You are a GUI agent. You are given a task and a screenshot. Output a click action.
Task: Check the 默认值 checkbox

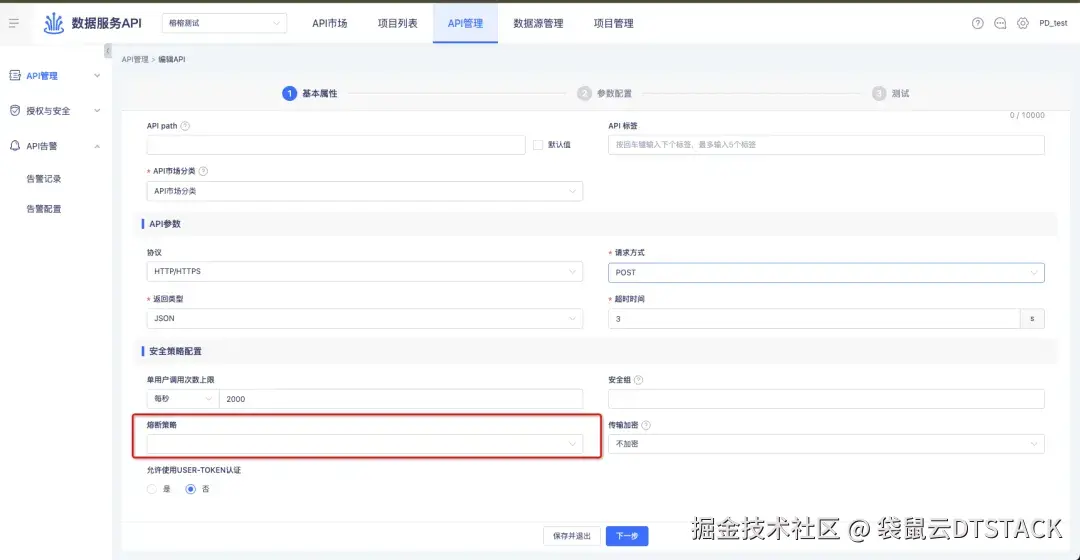pos(538,145)
